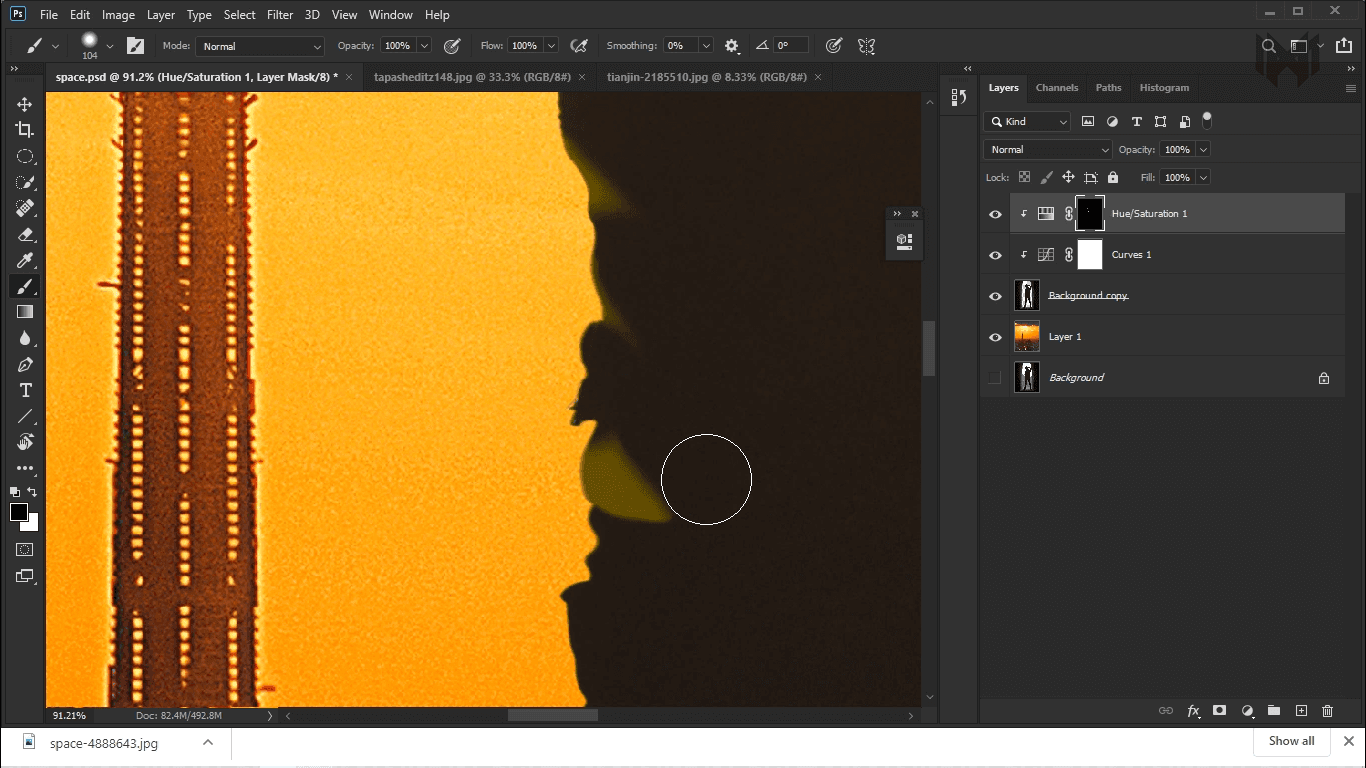The height and width of the screenshot is (768, 1366).
Task: Delete layer trash icon
Action: click(x=1328, y=711)
